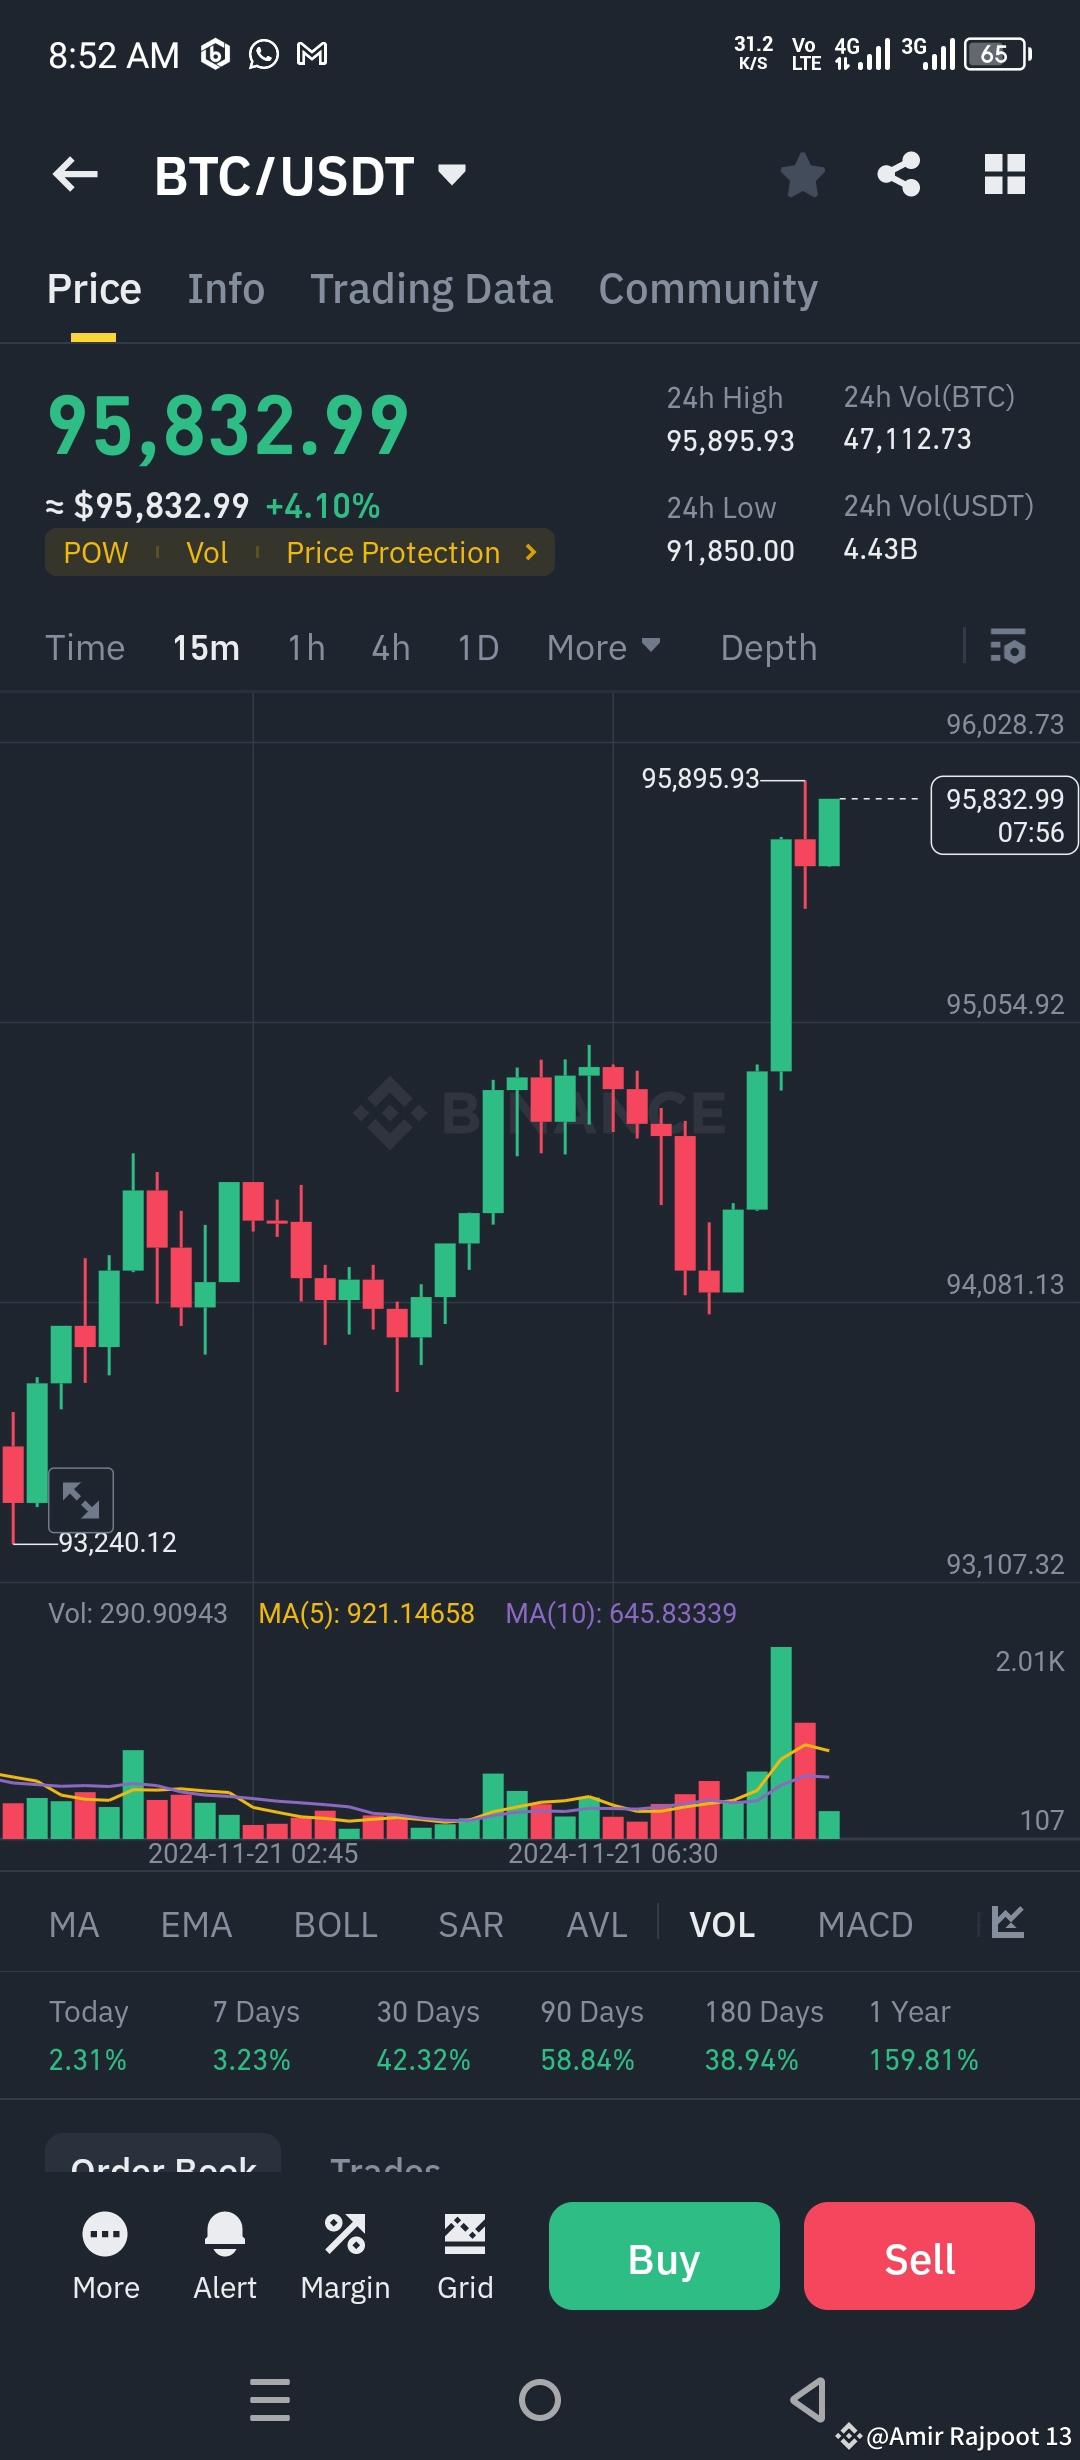Open Margin trading
Screen dimensions: 1080x2460
[x=345, y=2253]
